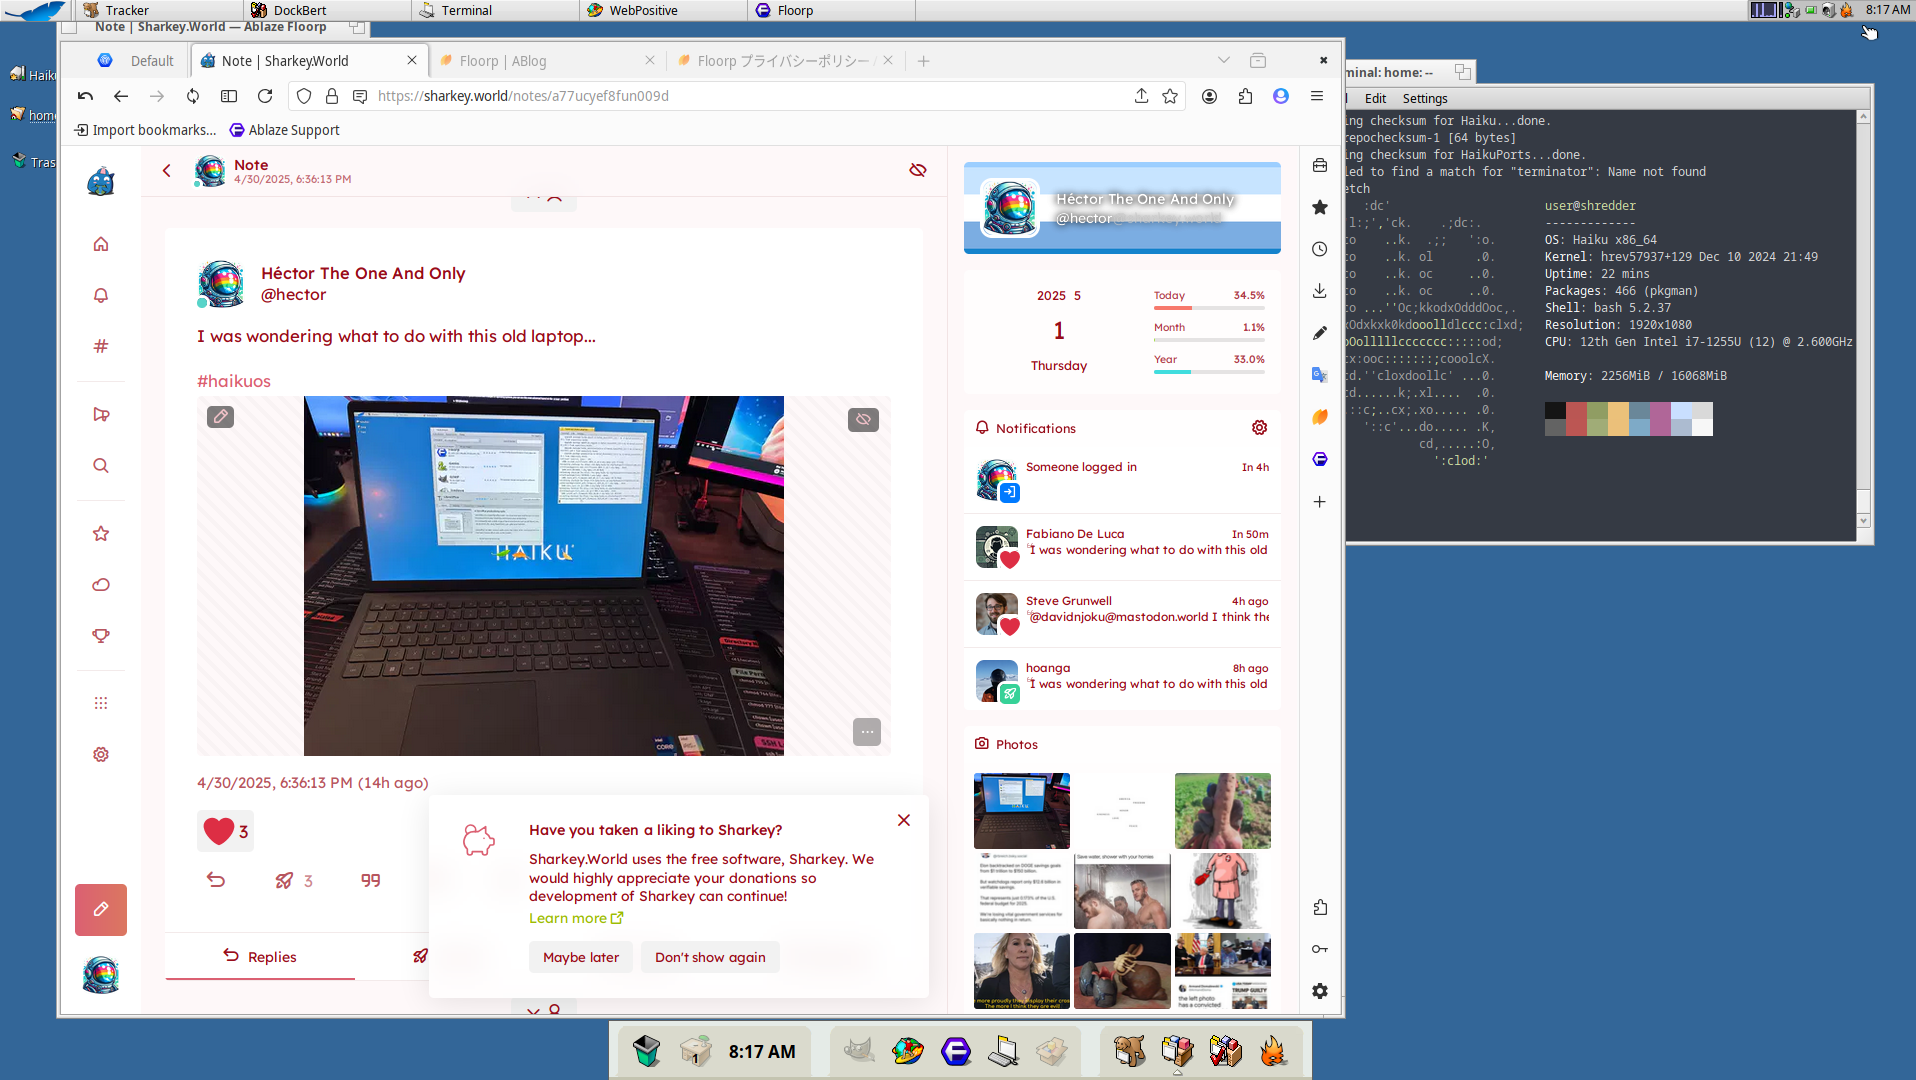Select WebPositive in the Haiku deskbar
Image resolution: width=1916 pixels, height=1080 pixels.
click(x=662, y=10)
